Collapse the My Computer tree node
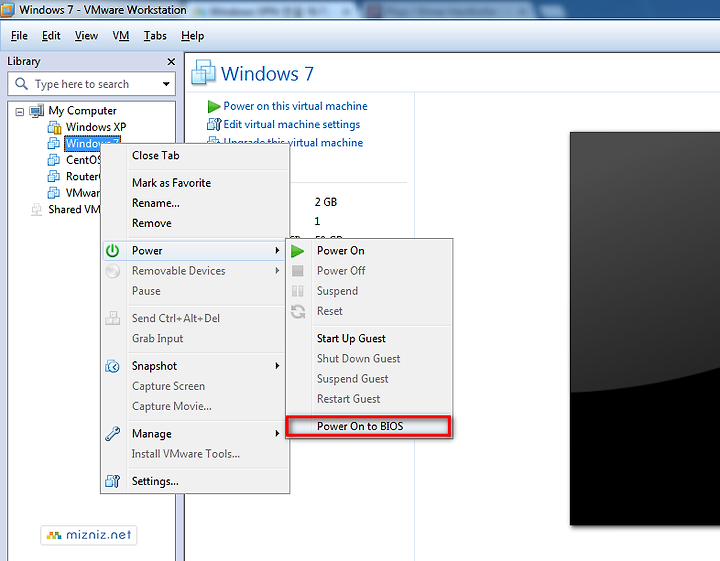The height and width of the screenshot is (561, 720). coord(20,112)
